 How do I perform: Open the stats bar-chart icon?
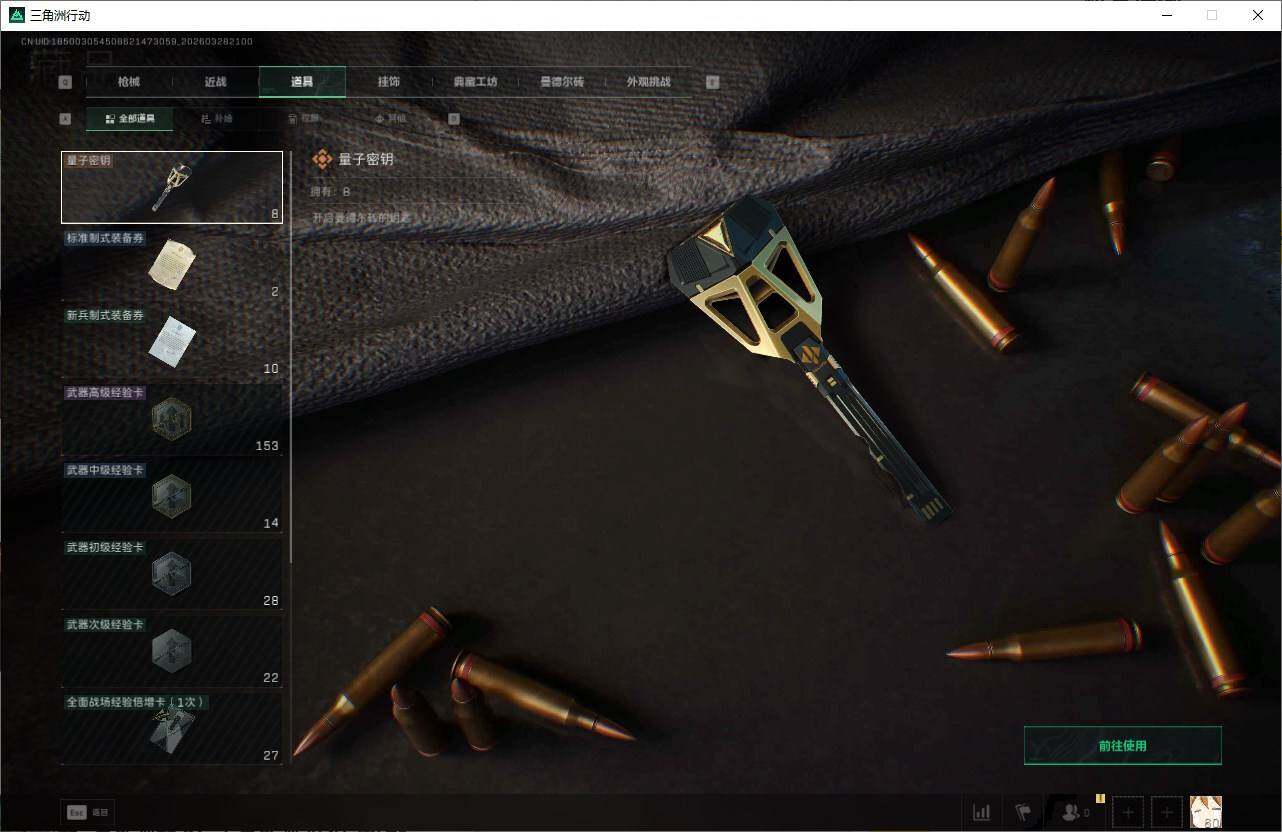[x=982, y=812]
